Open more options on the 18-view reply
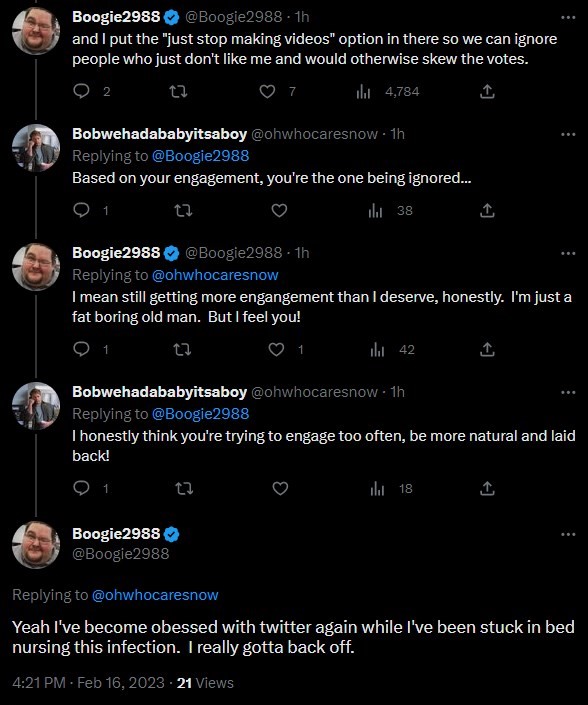This screenshot has width=588, height=705. 568,392
